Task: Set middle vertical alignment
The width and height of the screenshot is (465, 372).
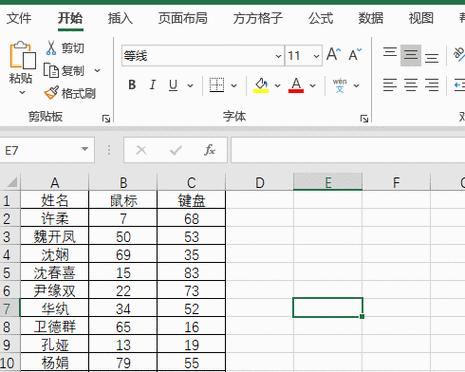Action: [411, 55]
